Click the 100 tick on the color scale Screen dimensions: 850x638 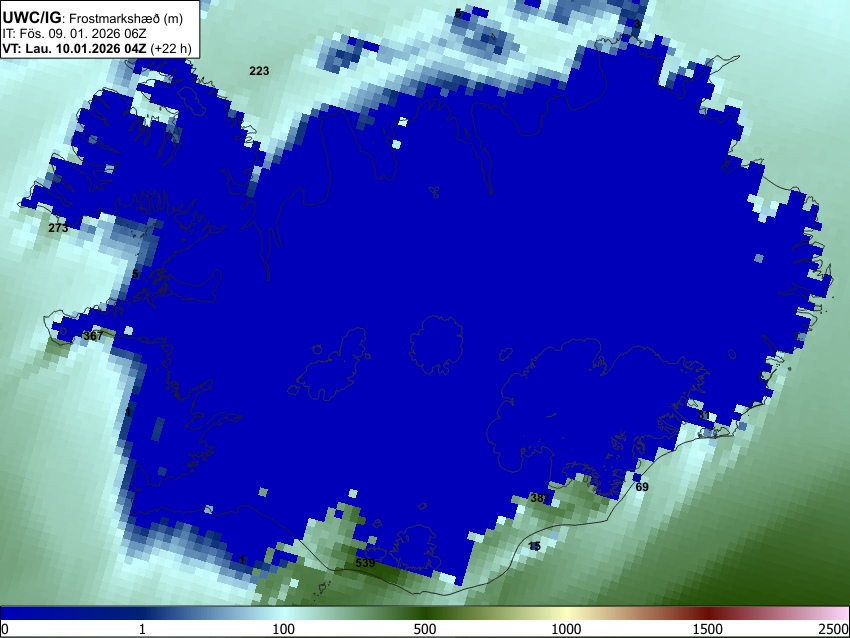tap(283, 629)
